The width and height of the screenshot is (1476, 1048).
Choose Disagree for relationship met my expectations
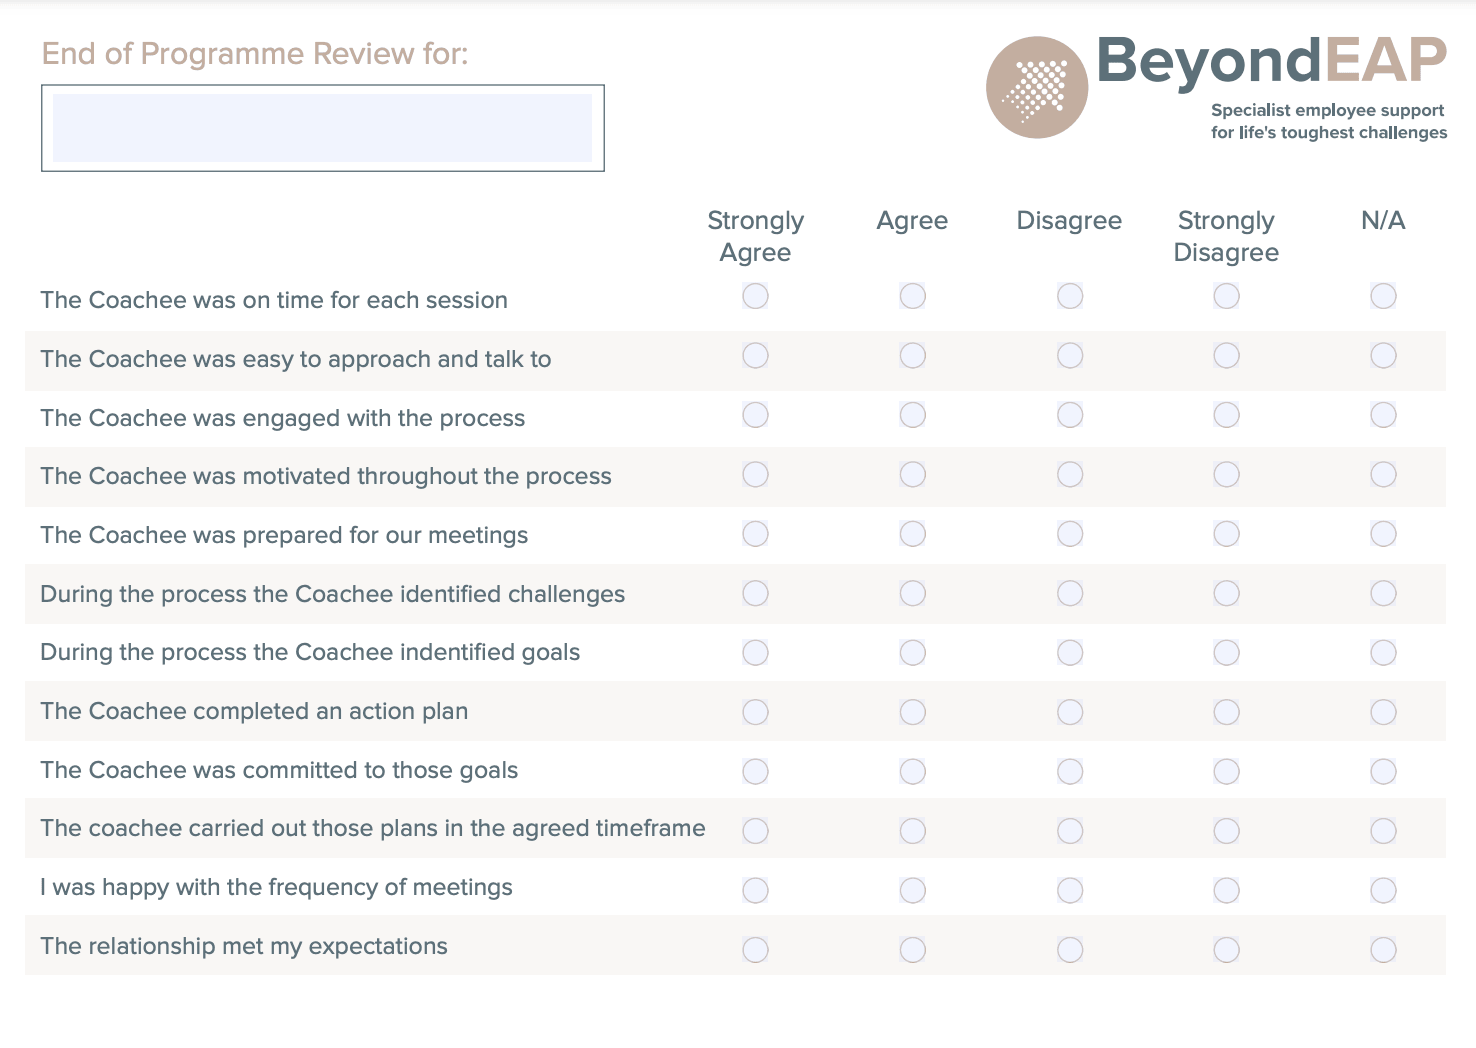click(1070, 949)
